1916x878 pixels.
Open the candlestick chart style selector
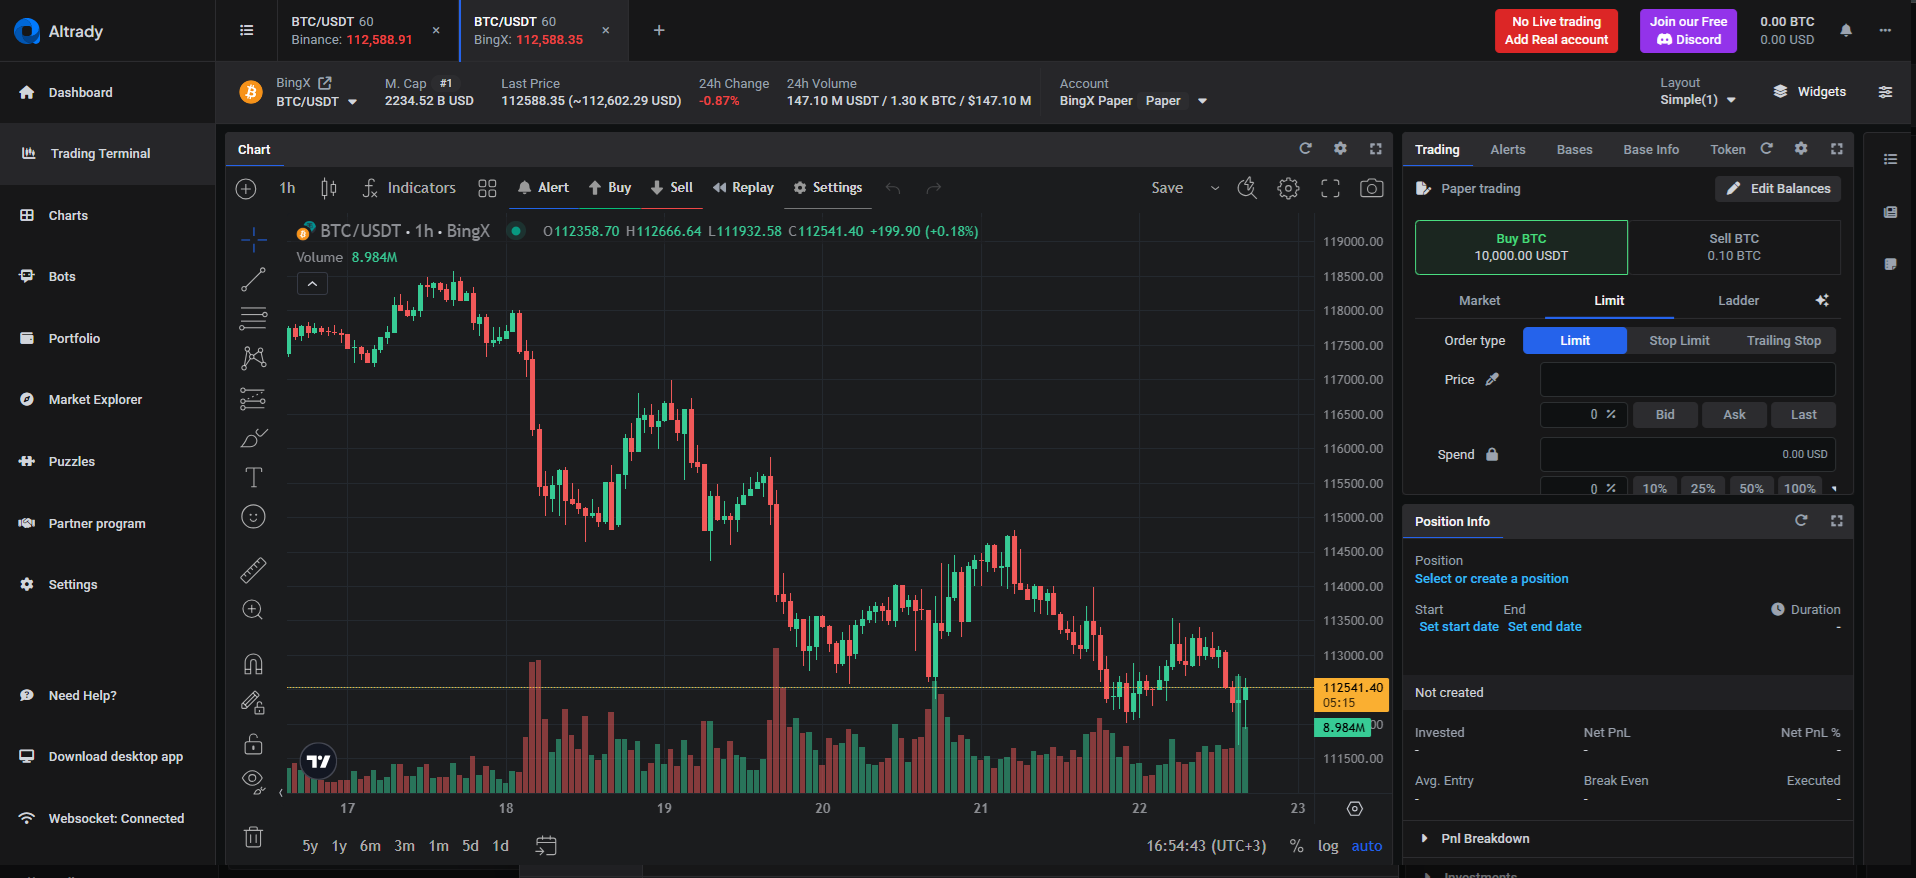pyautogui.click(x=328, y=188)
